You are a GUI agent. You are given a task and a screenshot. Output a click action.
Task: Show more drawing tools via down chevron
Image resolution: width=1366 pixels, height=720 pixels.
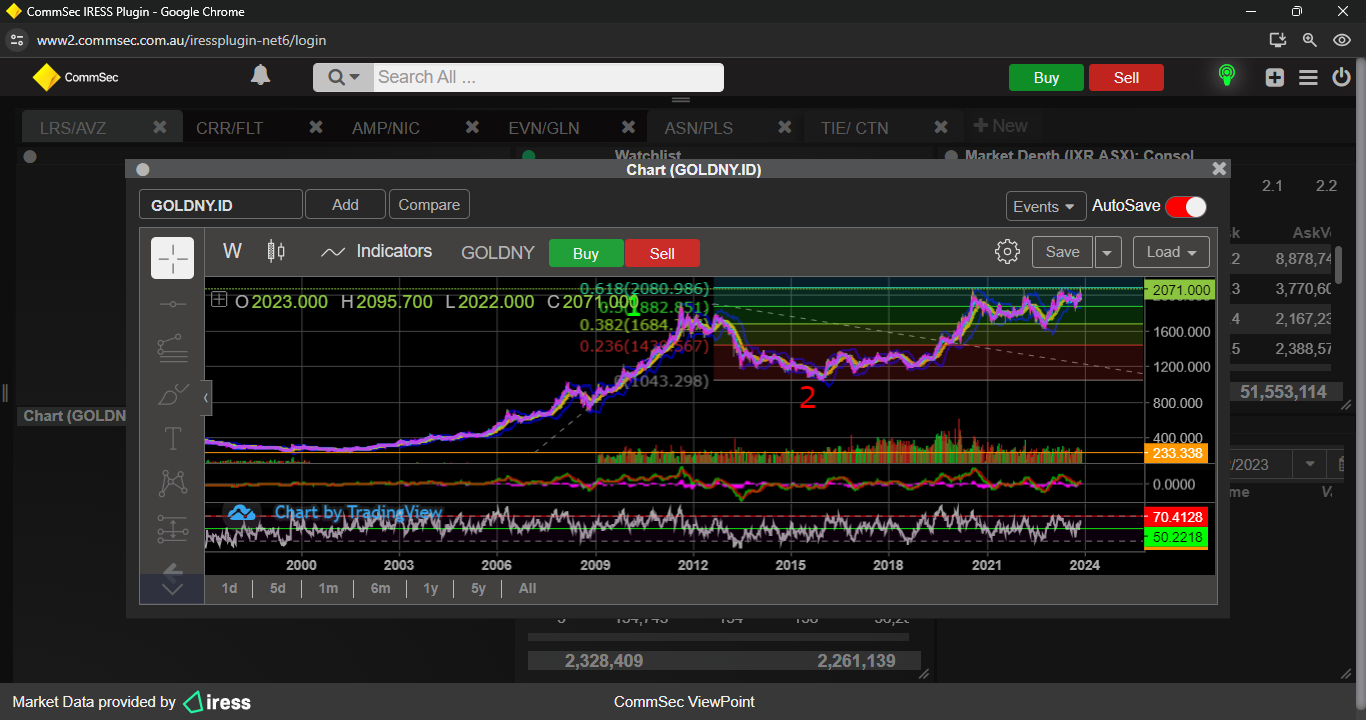point(172,589)
